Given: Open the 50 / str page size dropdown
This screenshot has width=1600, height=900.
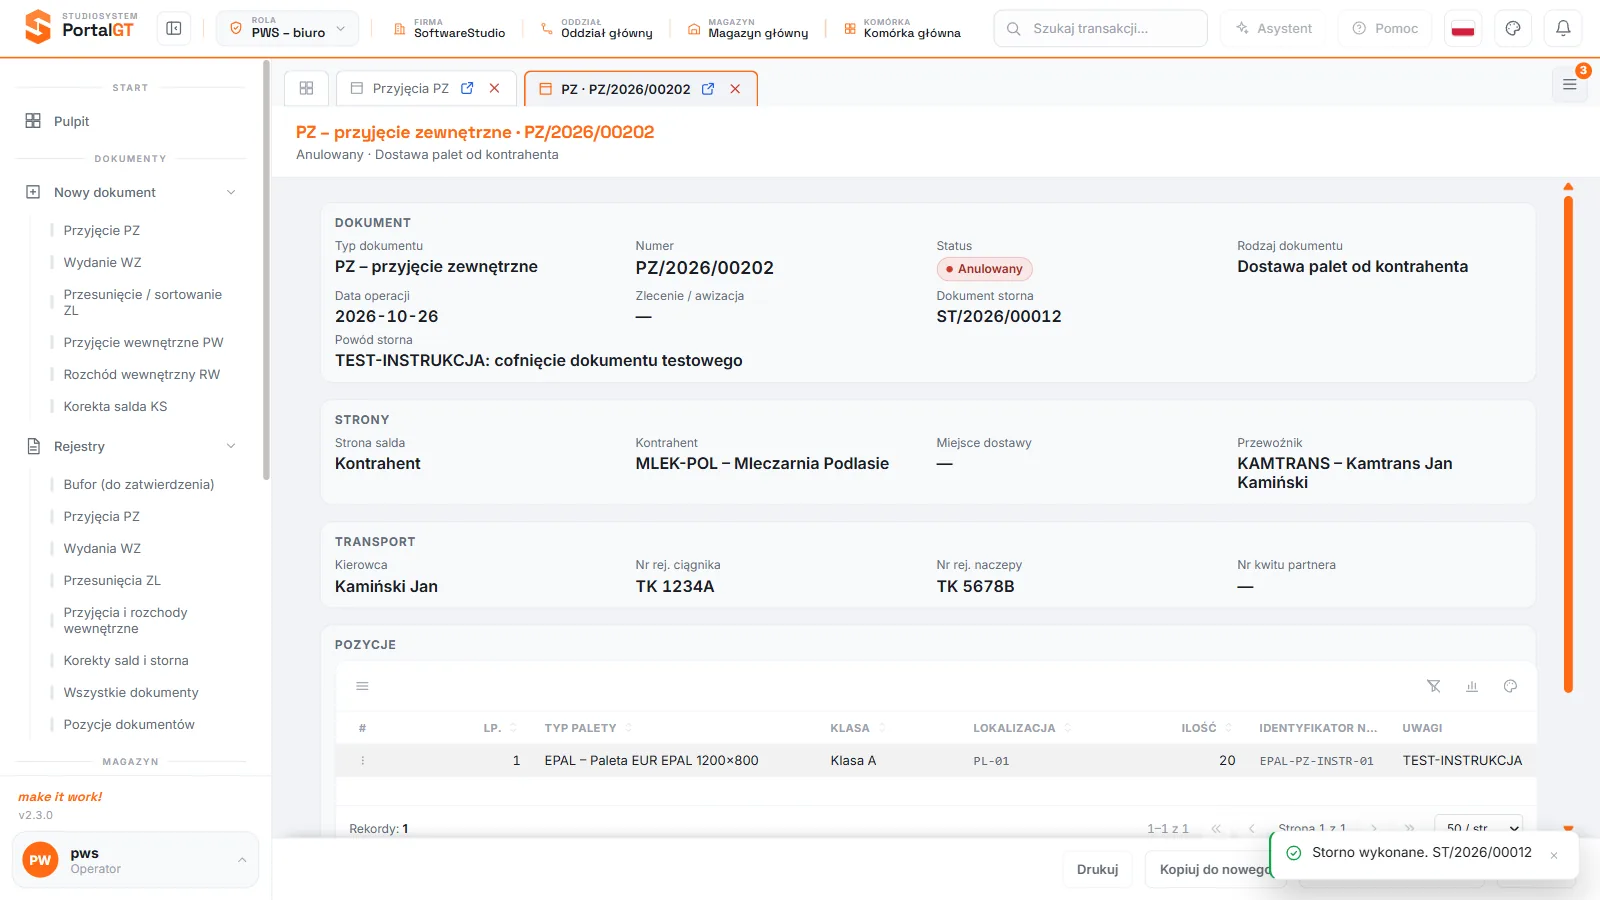Looking at the screenshot, I should tap(1478, 828).
